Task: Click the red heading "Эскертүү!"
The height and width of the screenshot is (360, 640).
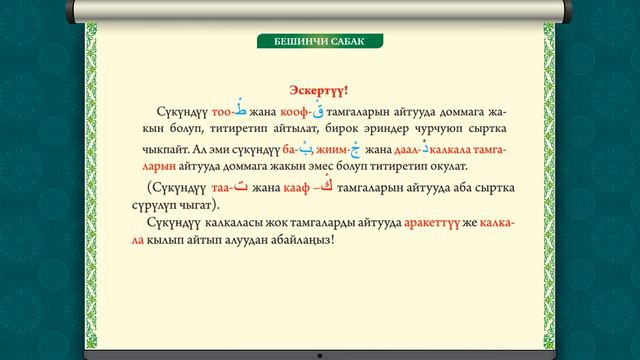Action: coord(319,90)
